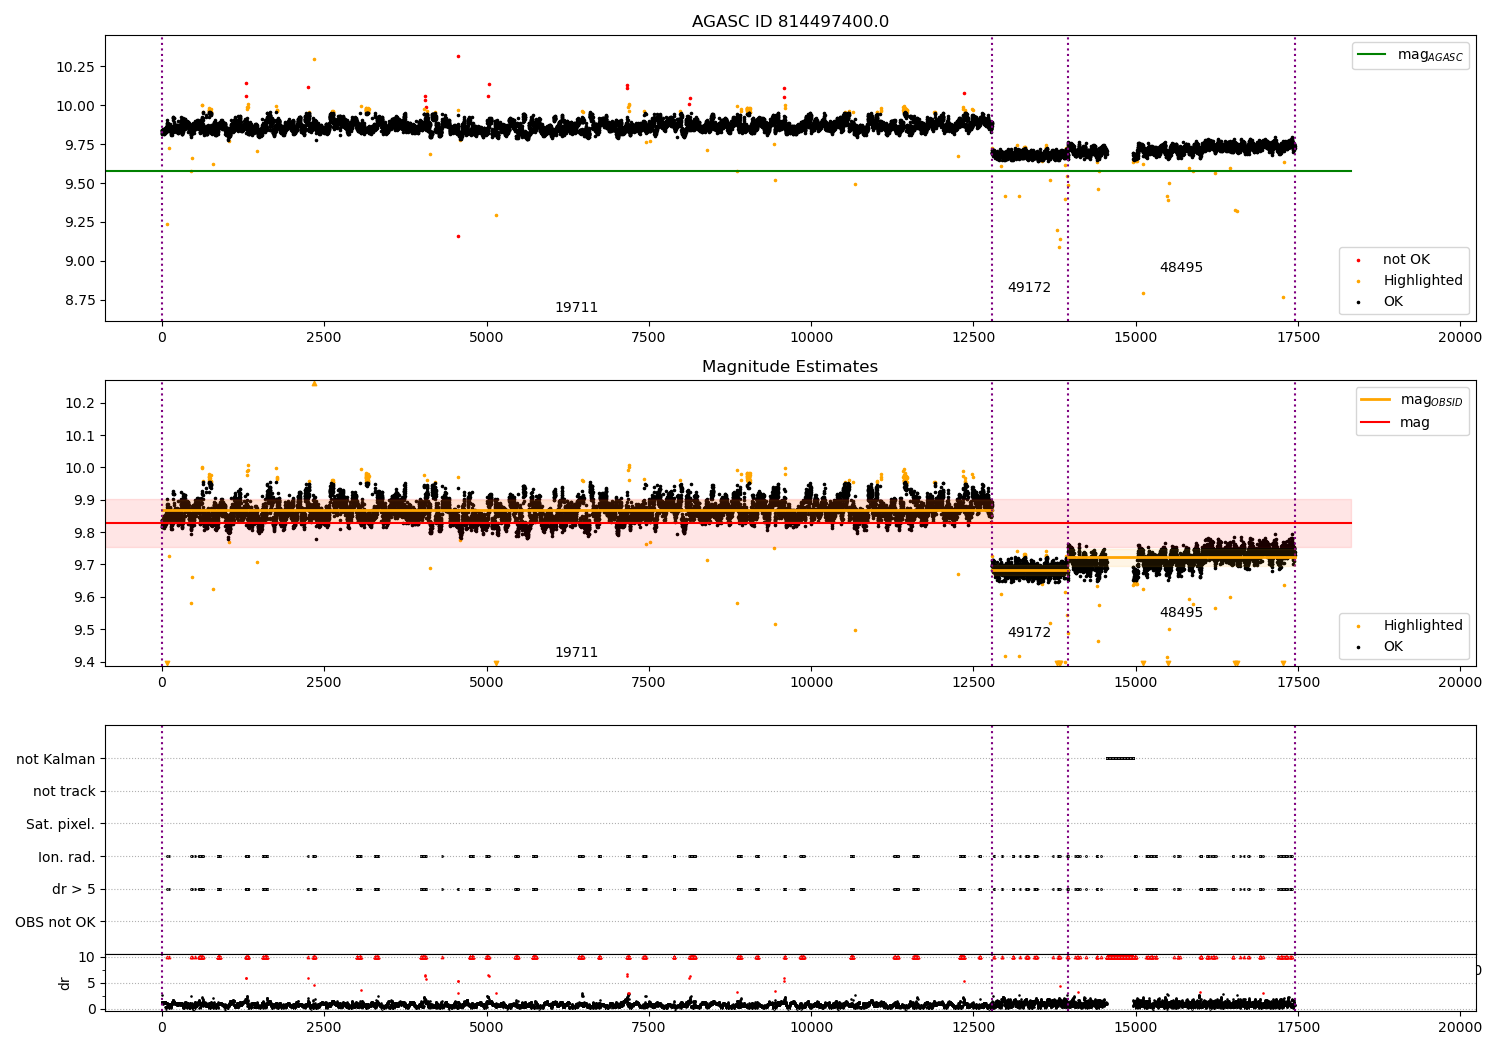
Task: Click 7500 x-tick under Magnitude Estimates plot
Action: 649,682
